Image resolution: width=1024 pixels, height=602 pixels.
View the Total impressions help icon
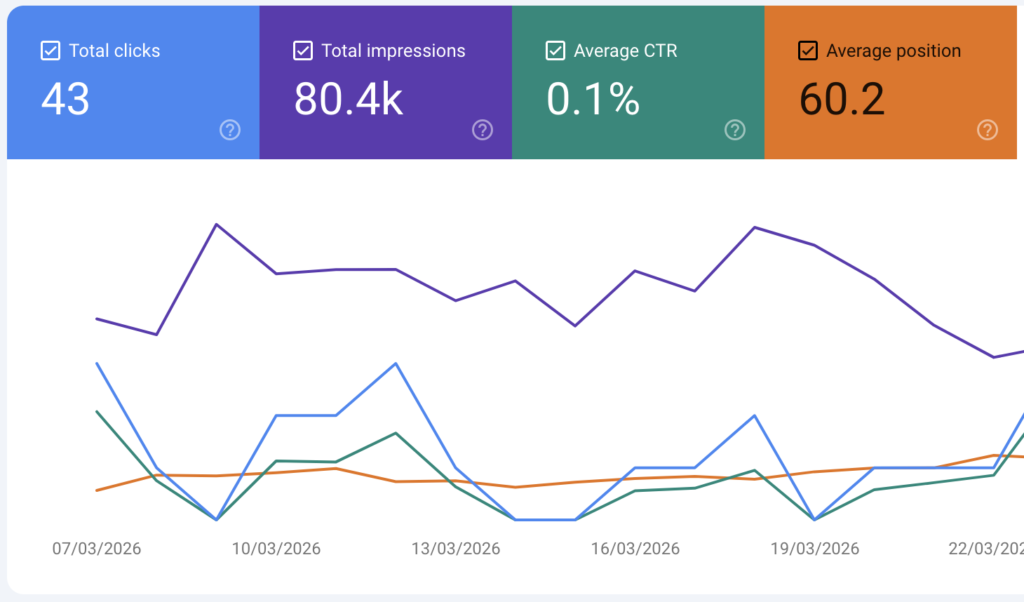coord(482,130)
